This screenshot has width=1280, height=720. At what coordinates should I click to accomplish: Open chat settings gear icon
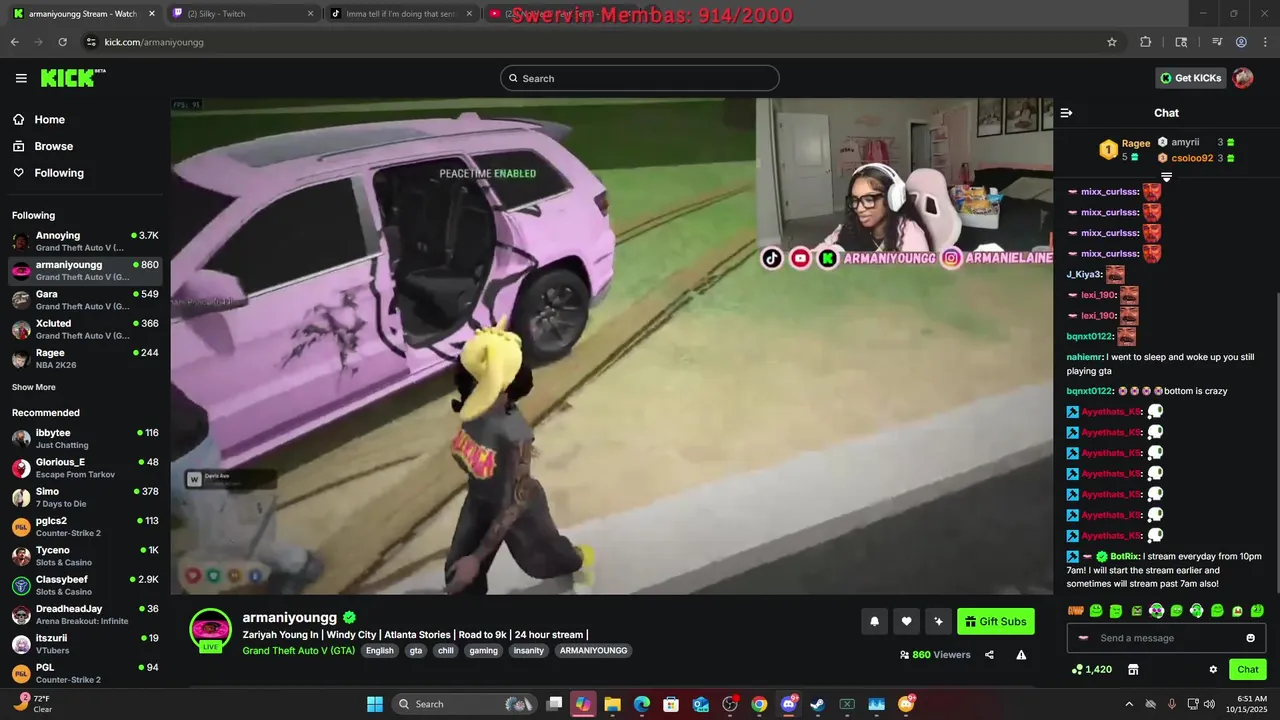click(1213, 669)
